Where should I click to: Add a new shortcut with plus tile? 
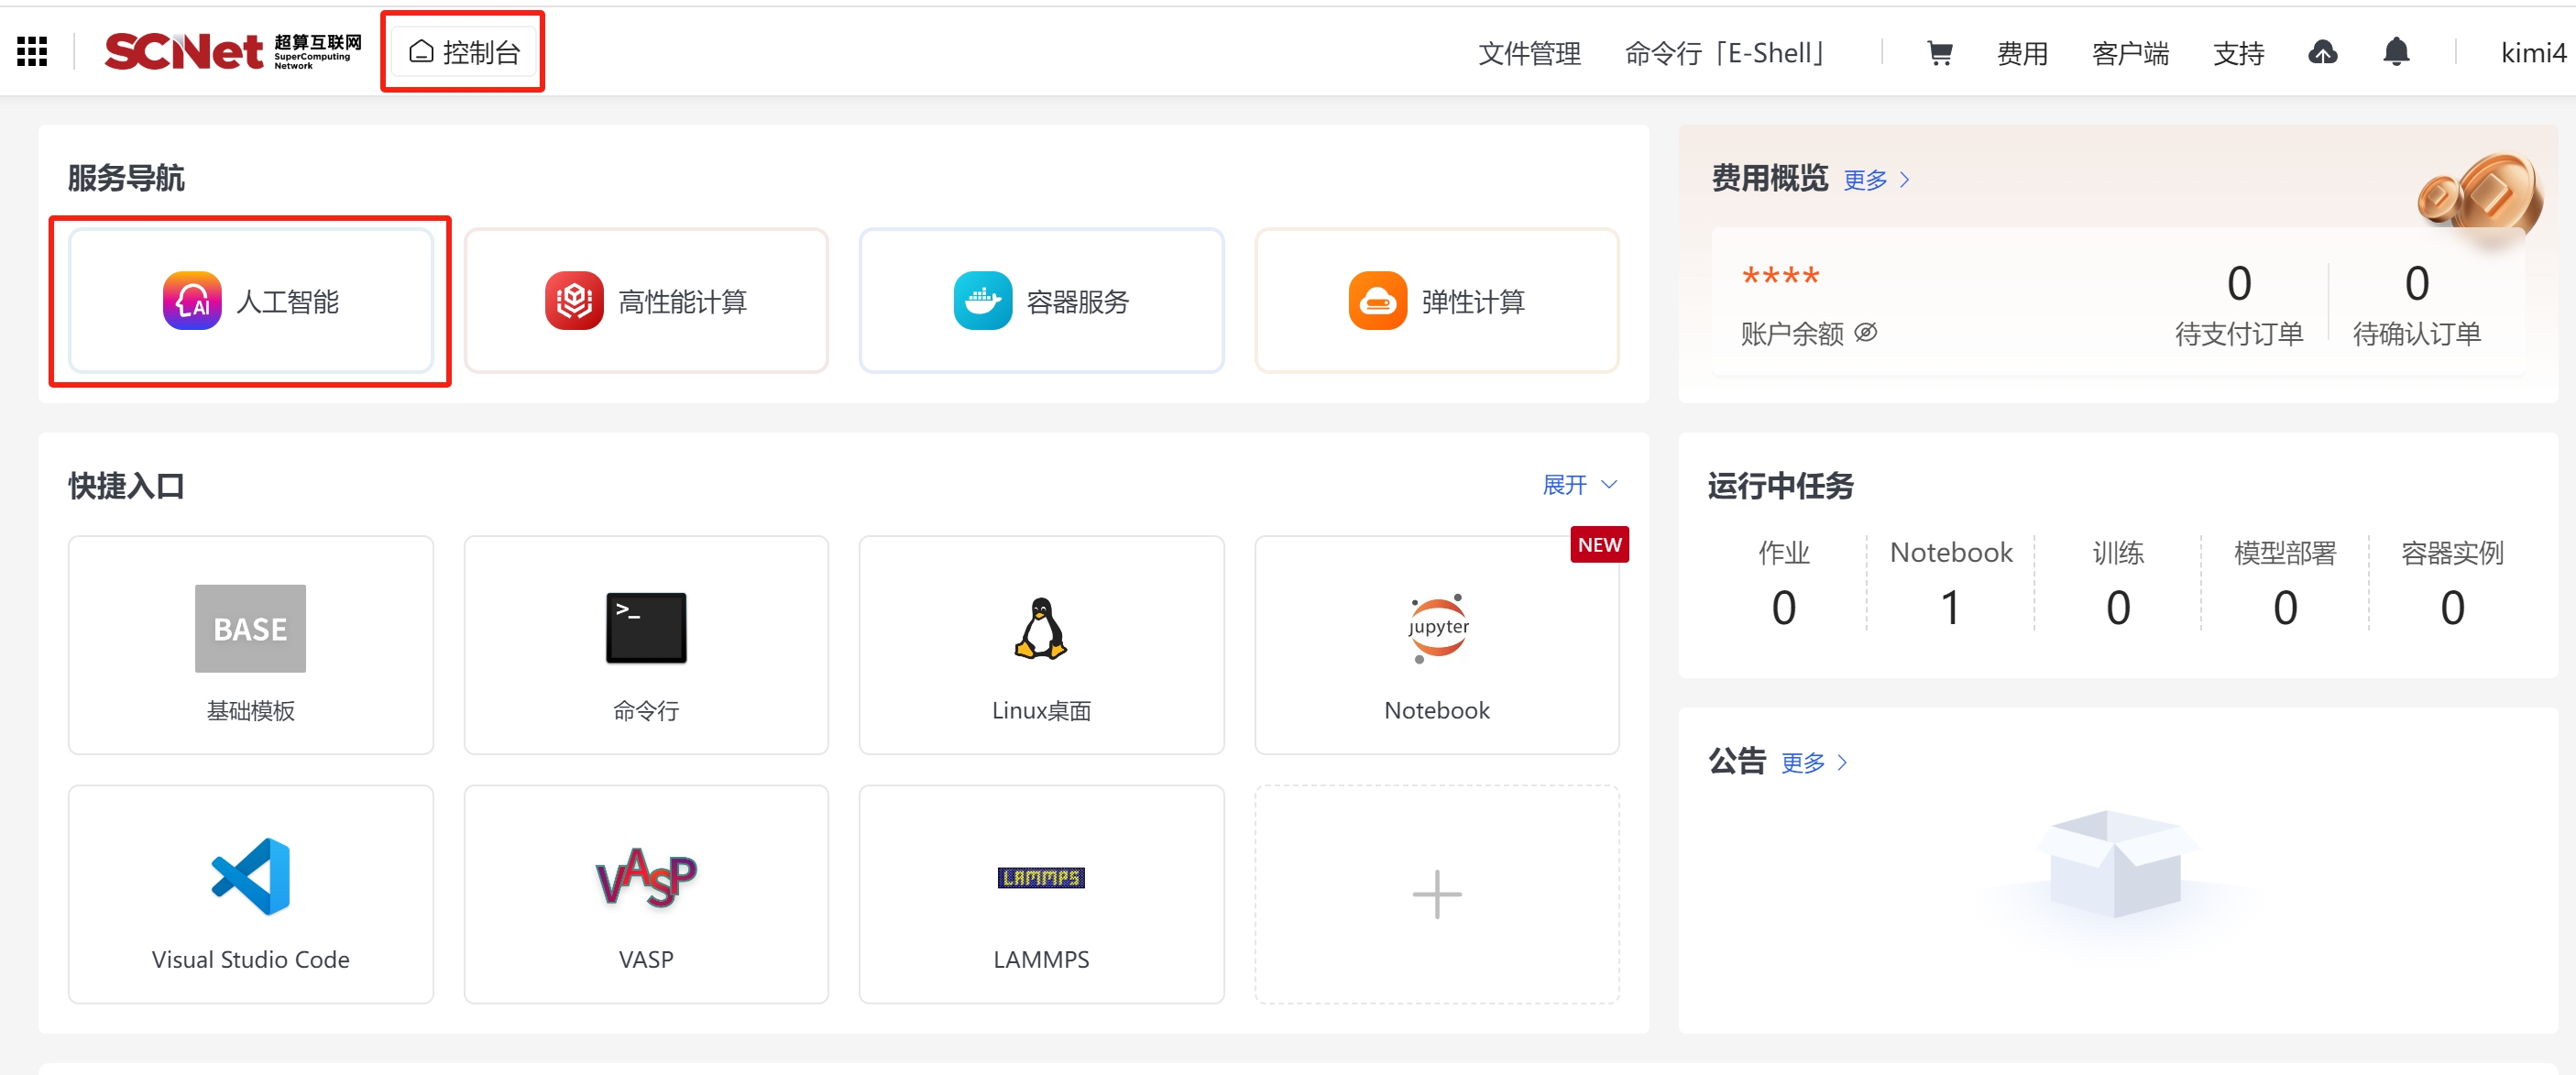[x=1436, y=893]
